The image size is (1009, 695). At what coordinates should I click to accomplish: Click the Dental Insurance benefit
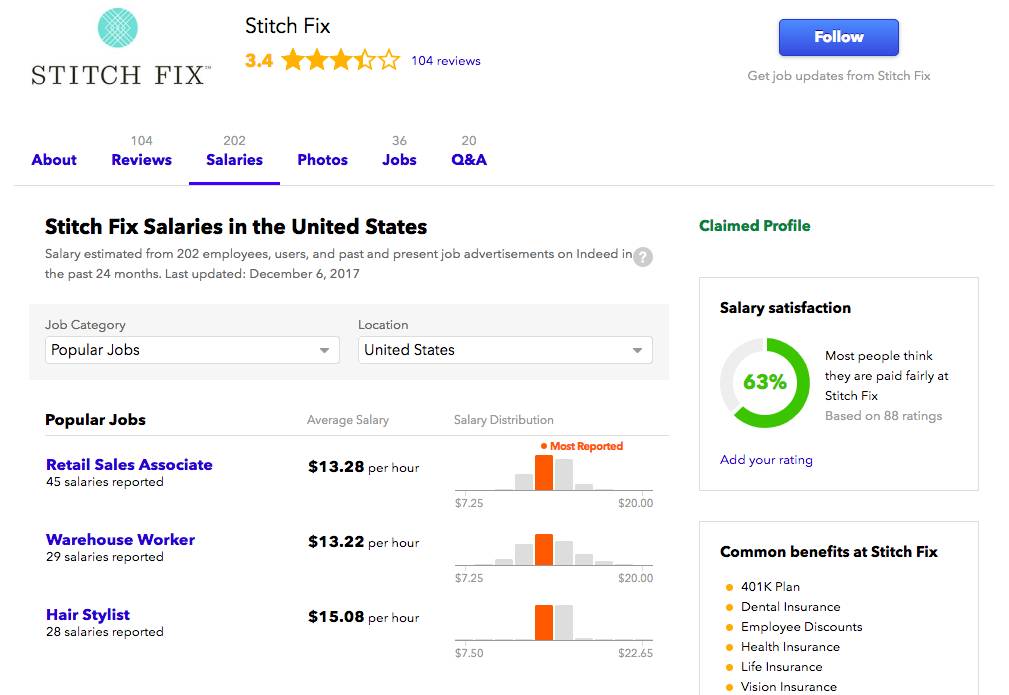(791, 607)
